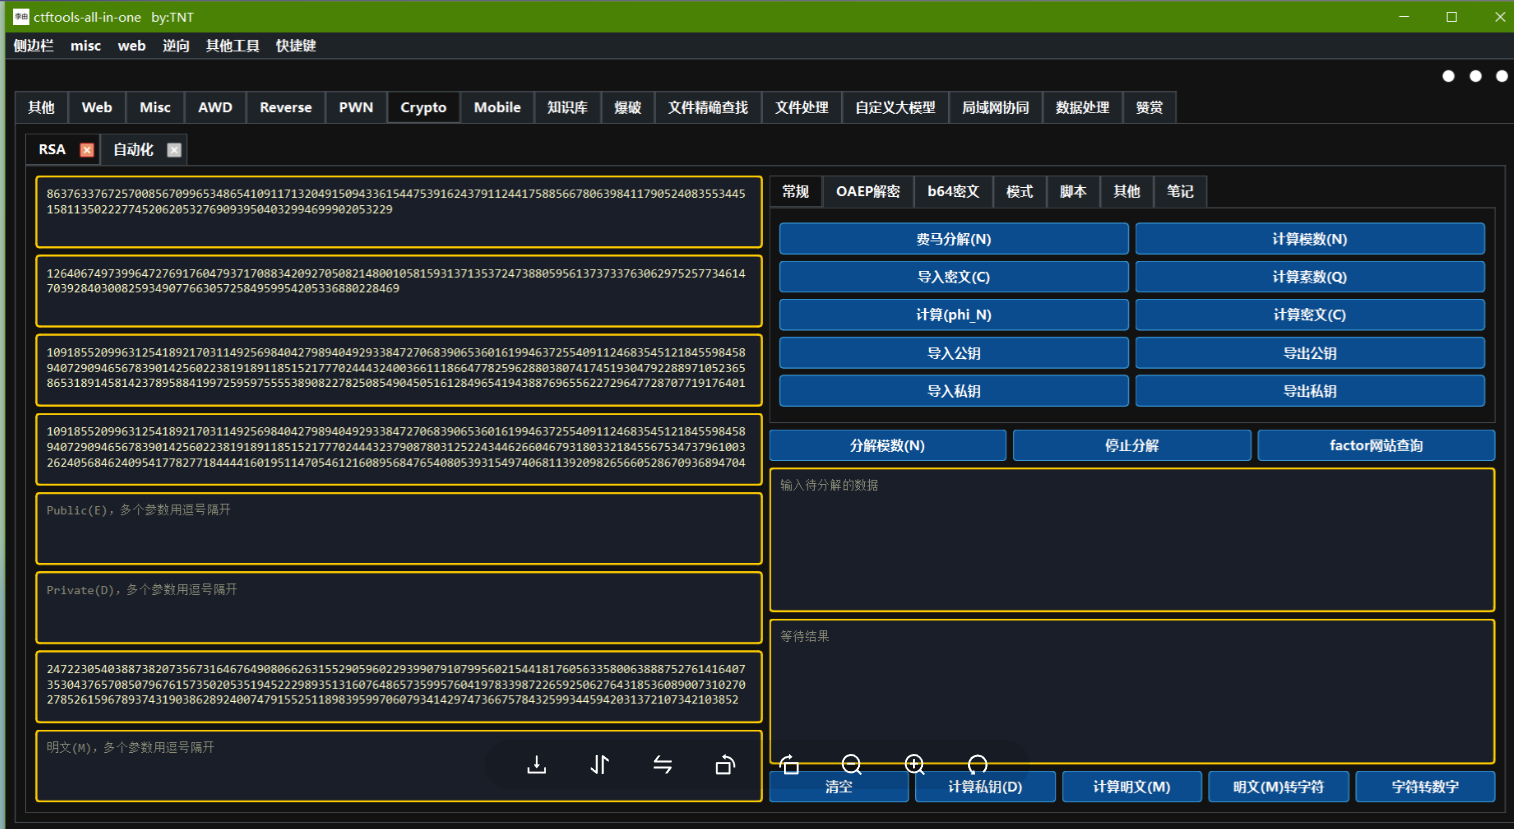Click the factor网站查询 button
The height and width of the screenshot is (829, 1514).
pos(1376,444)
